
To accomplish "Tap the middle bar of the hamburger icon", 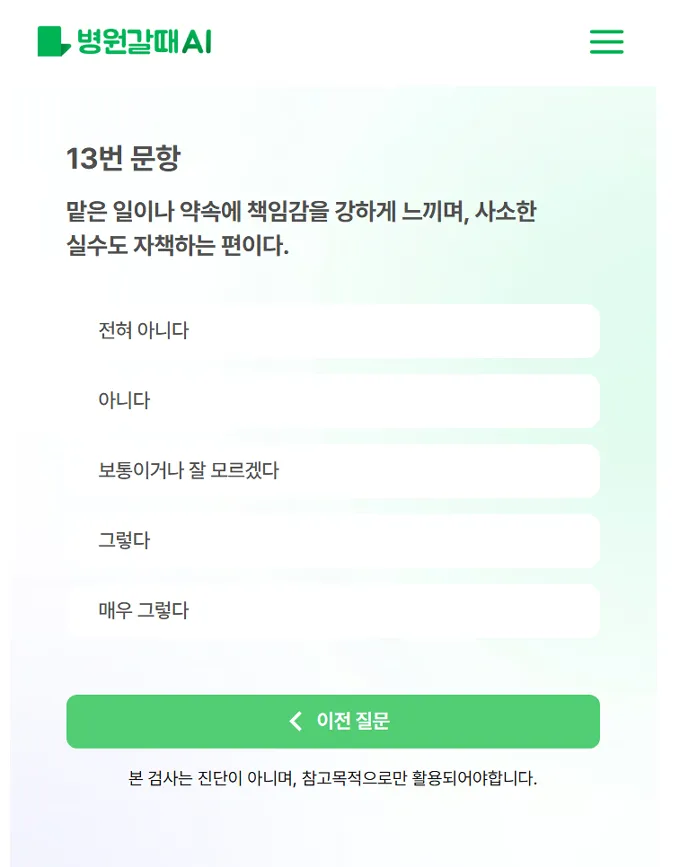I will [606, 43].
